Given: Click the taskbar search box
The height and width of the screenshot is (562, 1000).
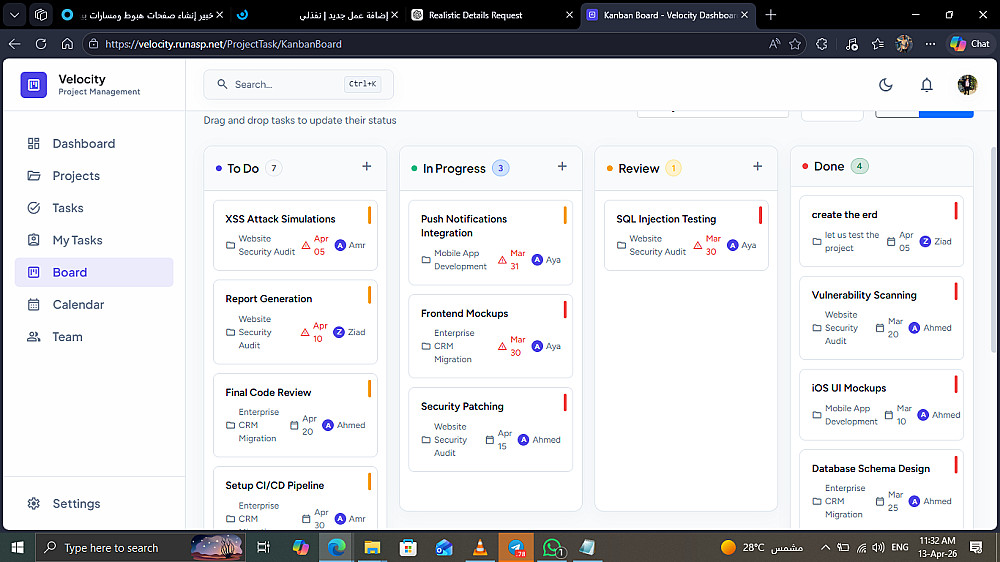Looking at the screenshot, I should pos(140,547).
